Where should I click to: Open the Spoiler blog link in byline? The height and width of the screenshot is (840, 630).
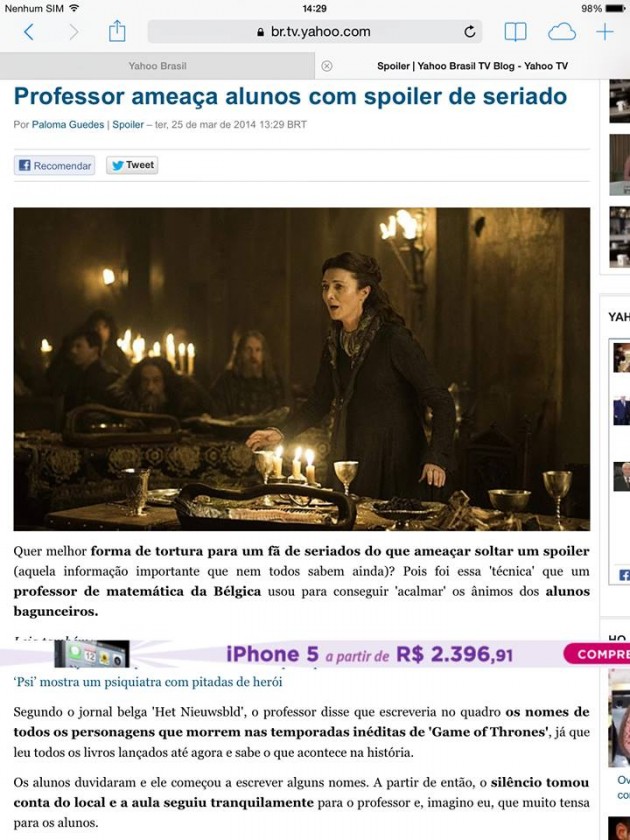coord(128,124)
